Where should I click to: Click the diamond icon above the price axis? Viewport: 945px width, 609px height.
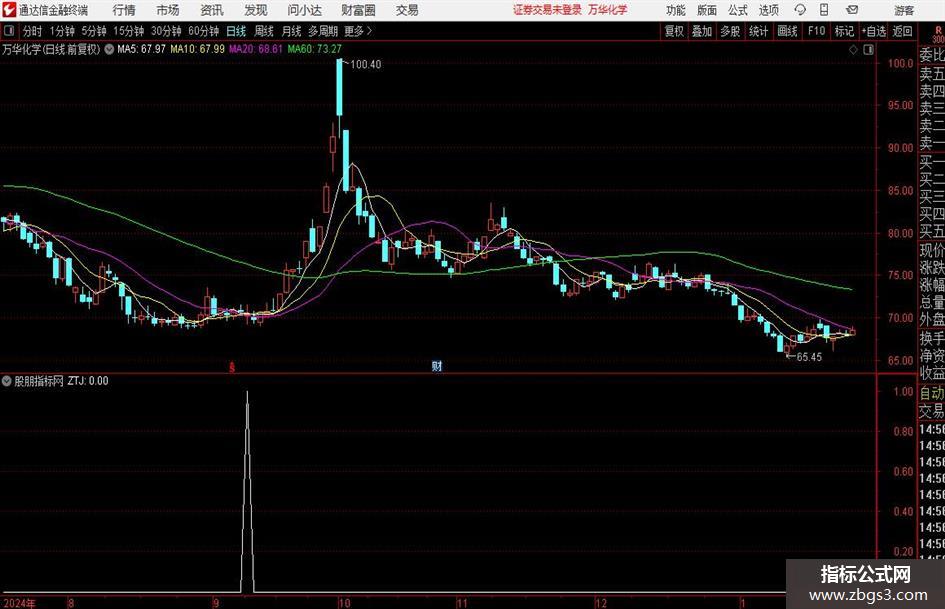click(x=853, y=50)
